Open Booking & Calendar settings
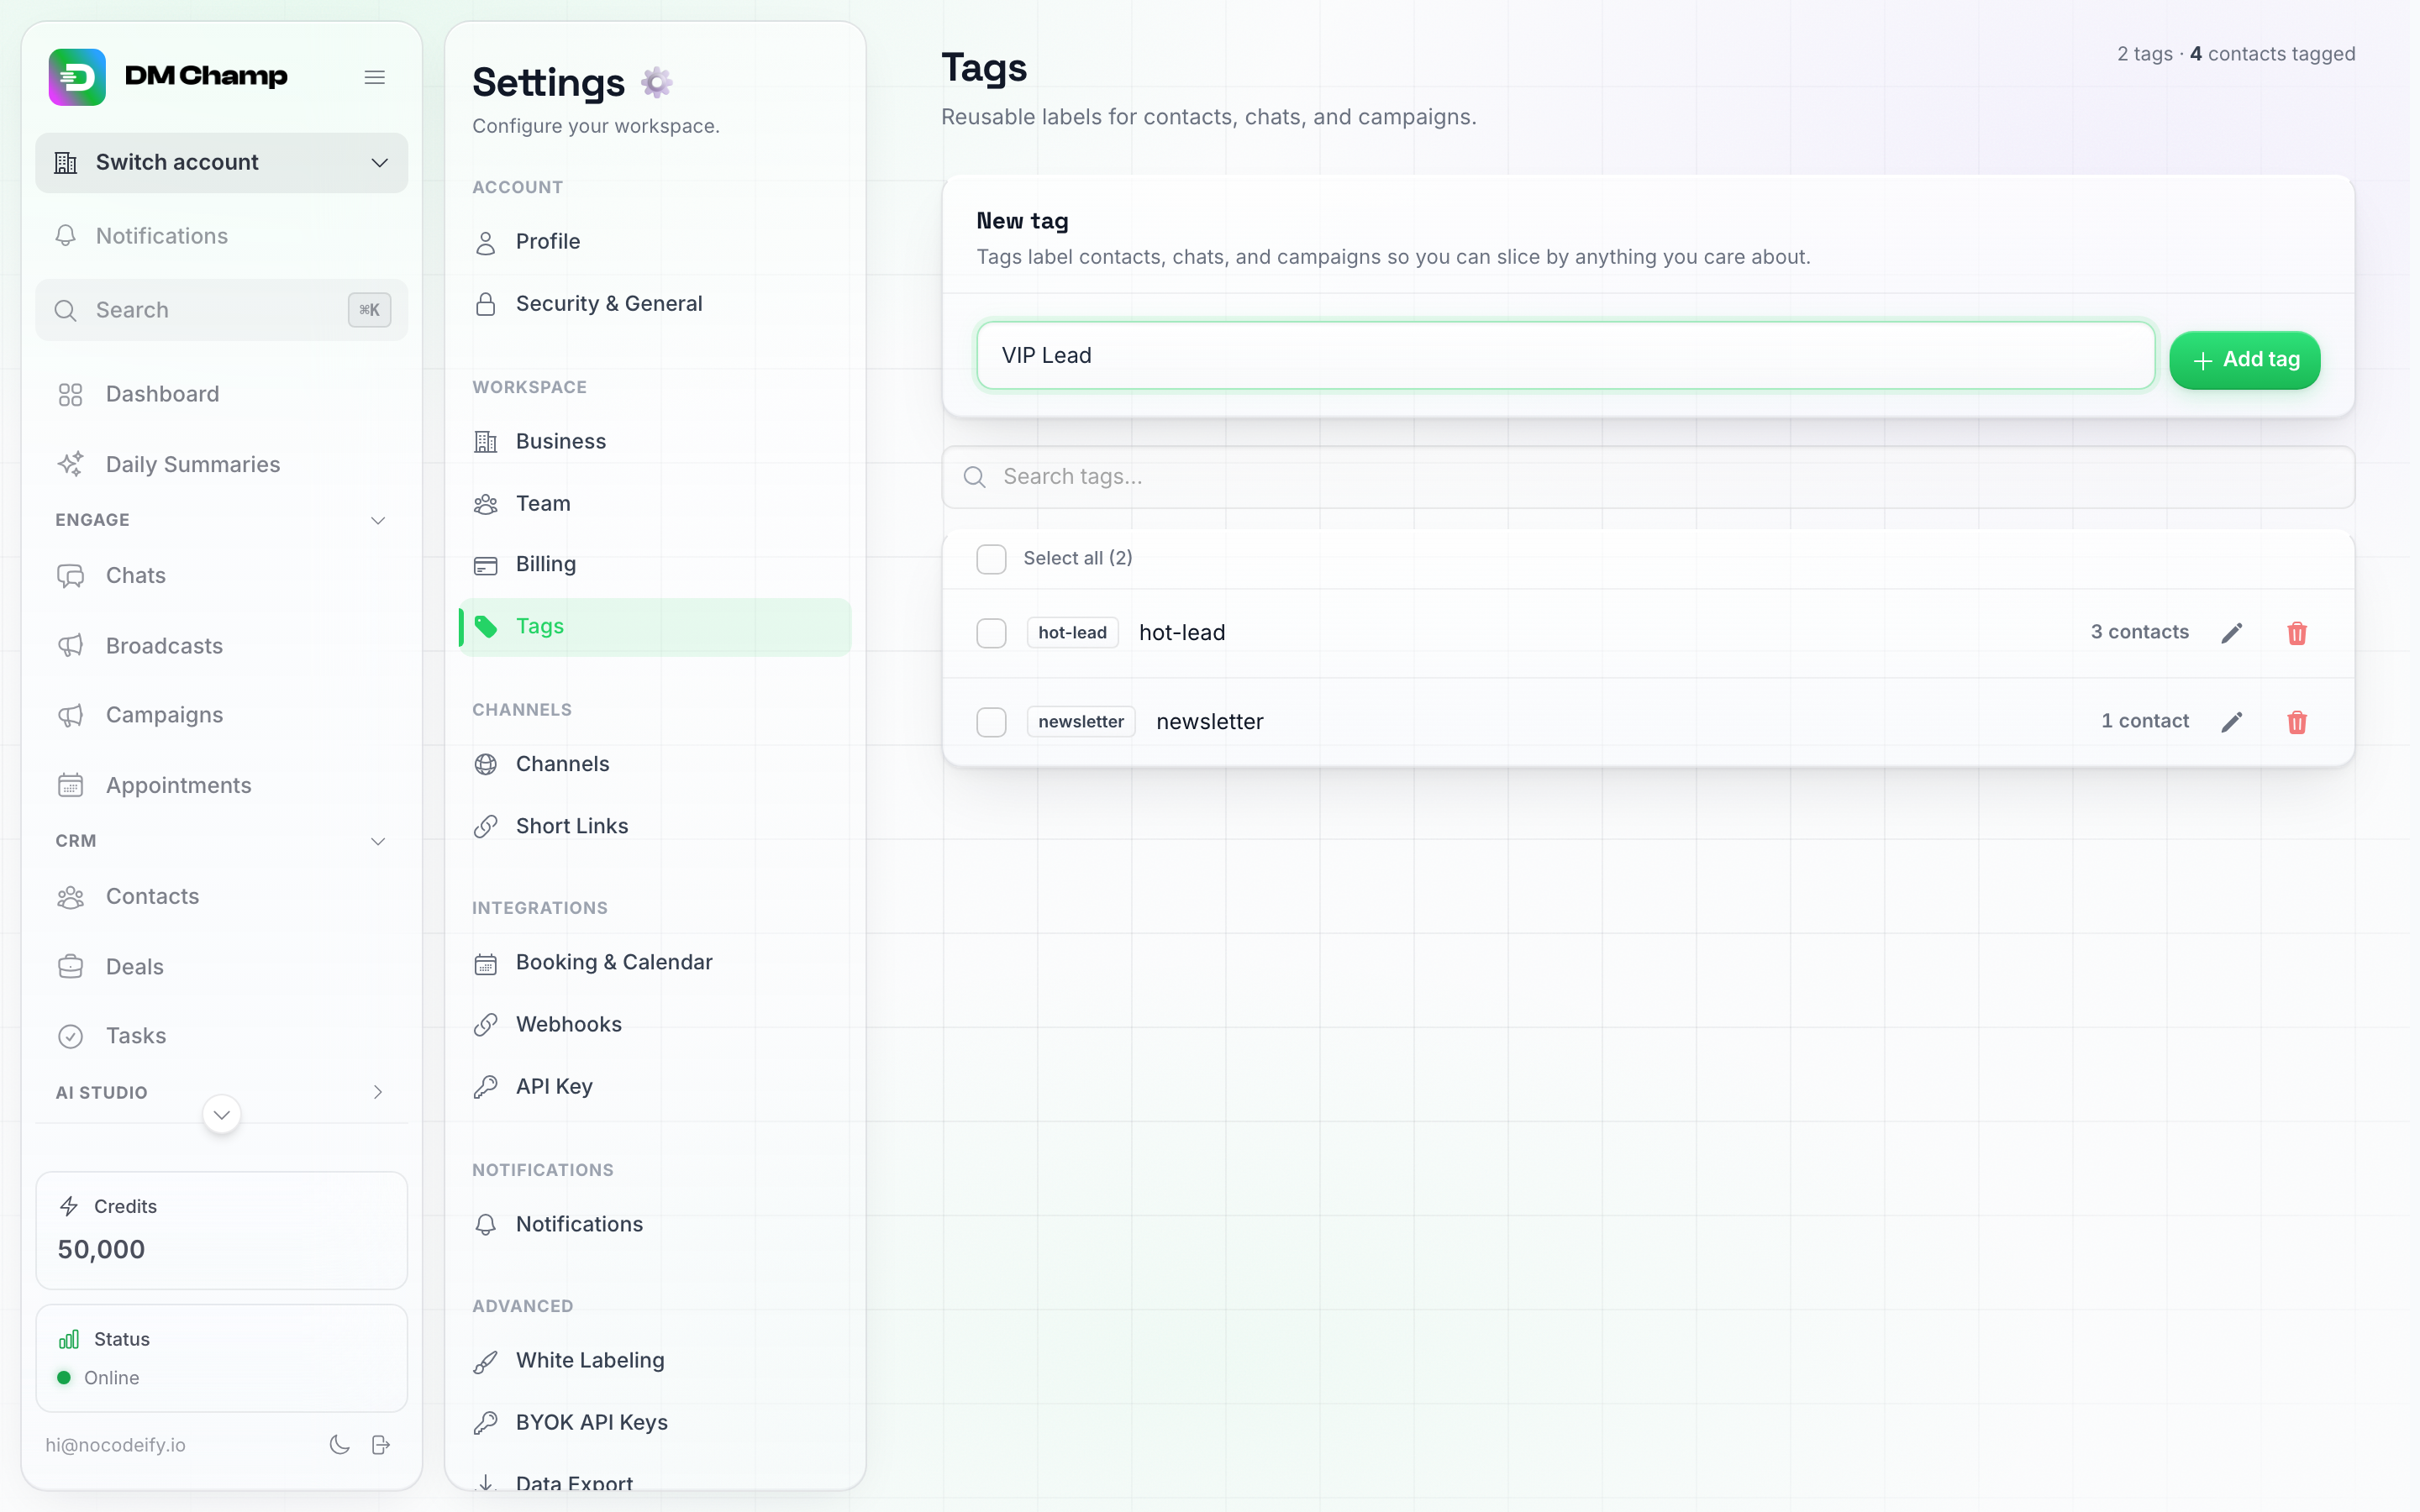 click(x=655, y=963)
